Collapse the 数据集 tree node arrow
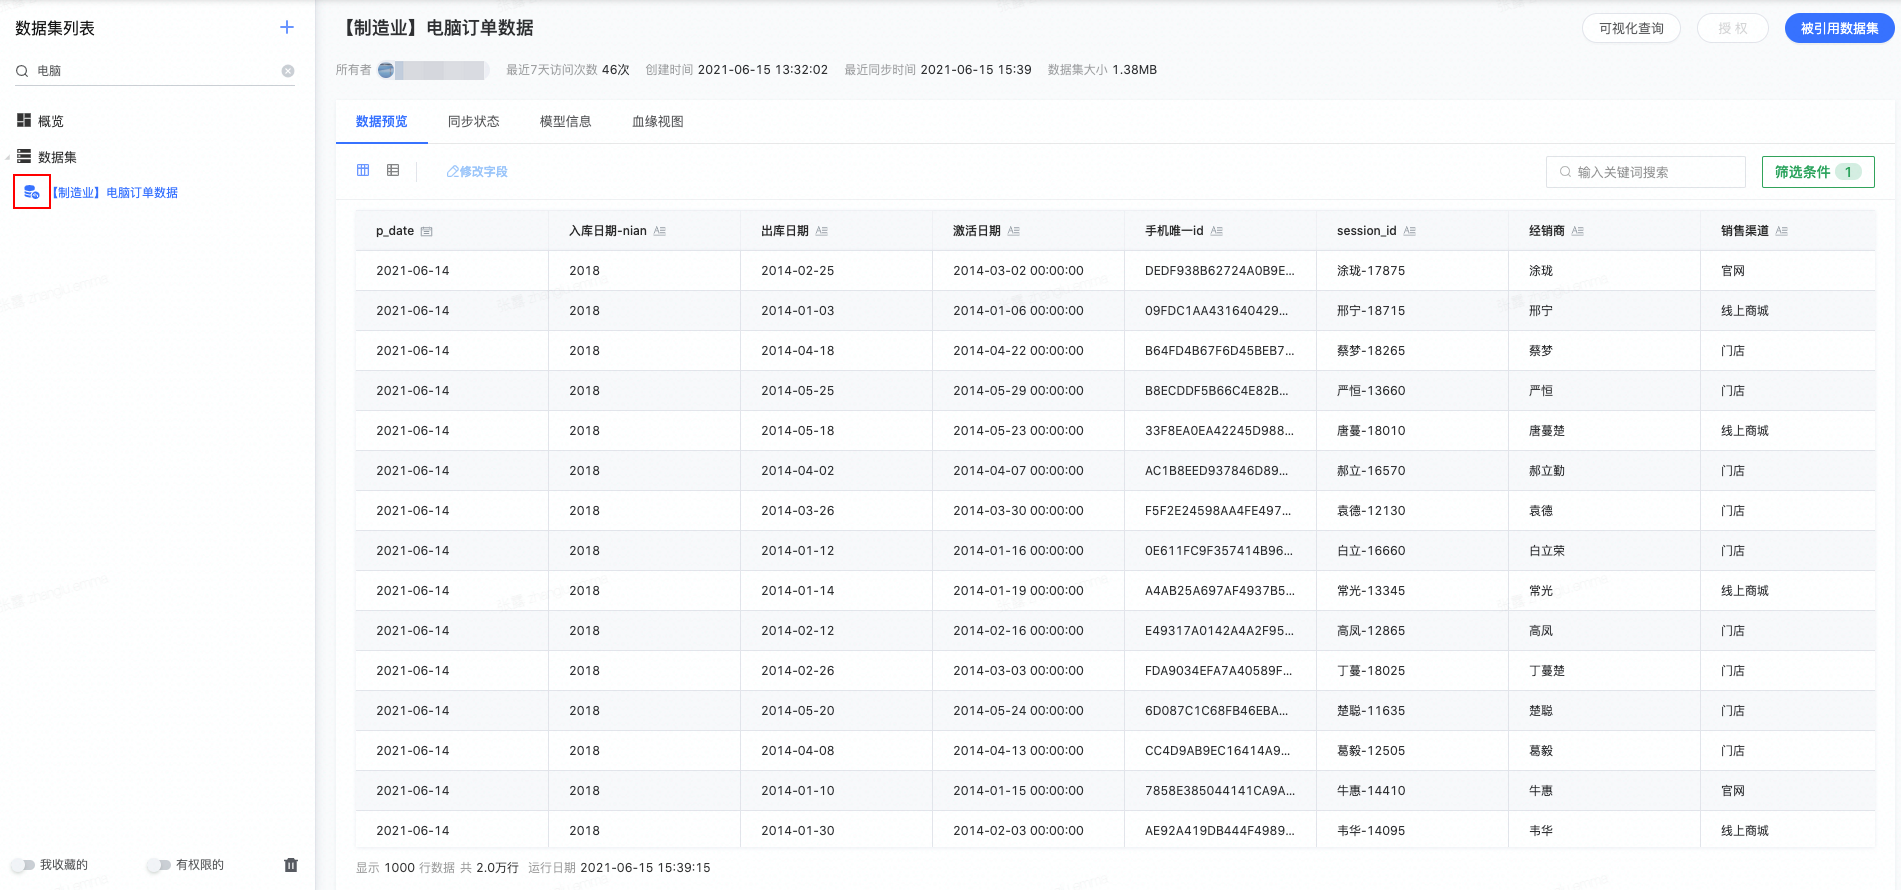1901x890 pixels. point(8,157)
